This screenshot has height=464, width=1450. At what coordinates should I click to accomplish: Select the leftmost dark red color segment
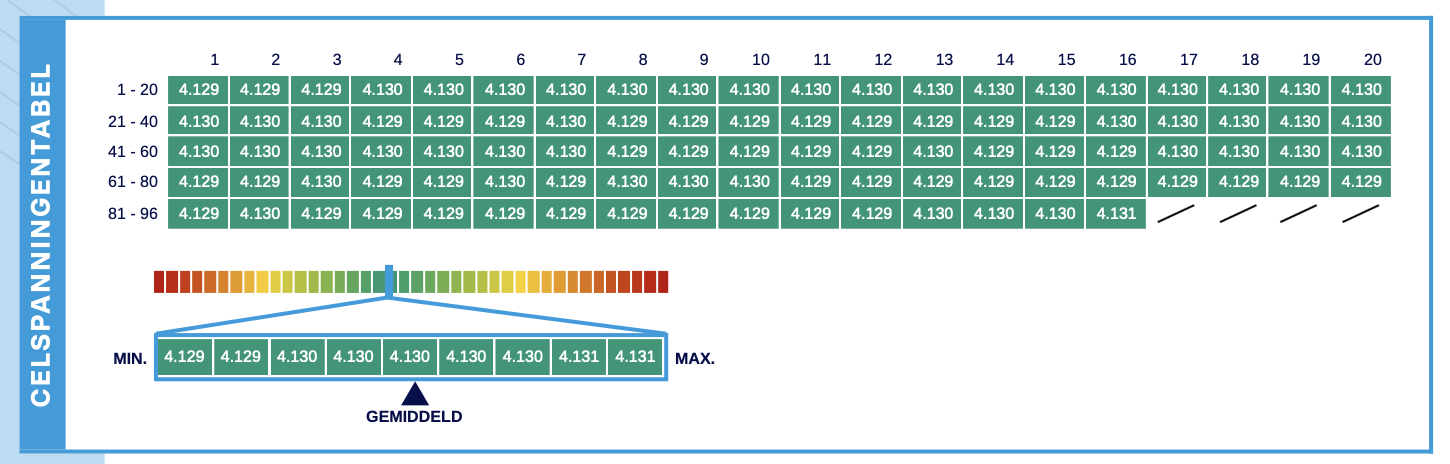159,282
